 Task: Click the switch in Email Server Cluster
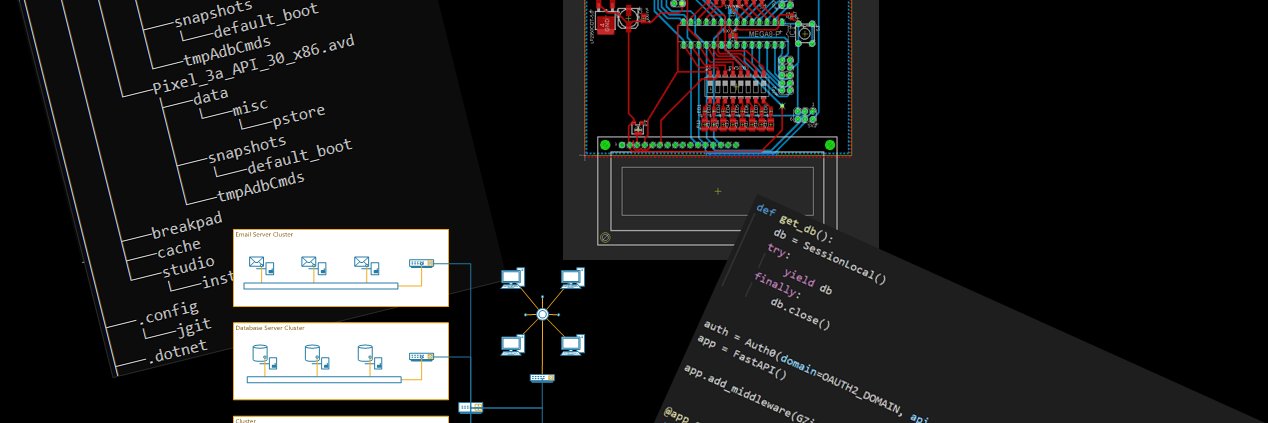(421, 264)
